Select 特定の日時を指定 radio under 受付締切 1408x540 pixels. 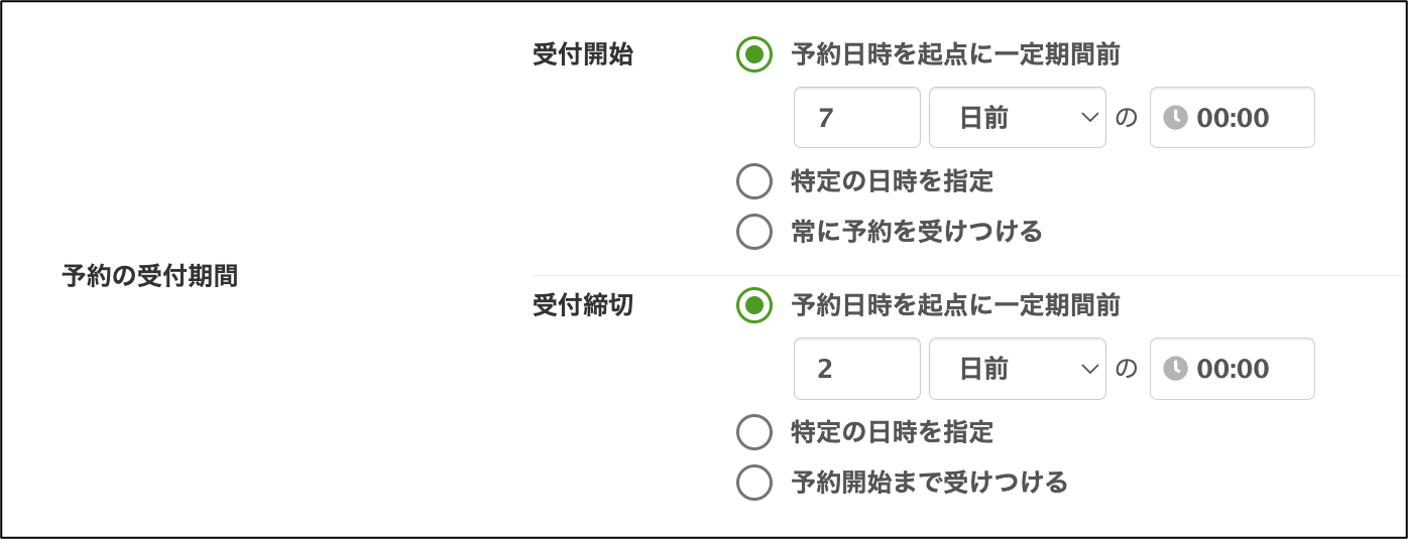click(x=754, y=433)
